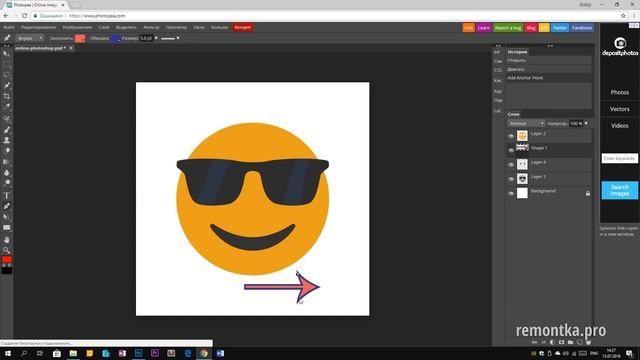Select the Crop tool
This screenshot has height=360, width=640.
tap(7, 96)
